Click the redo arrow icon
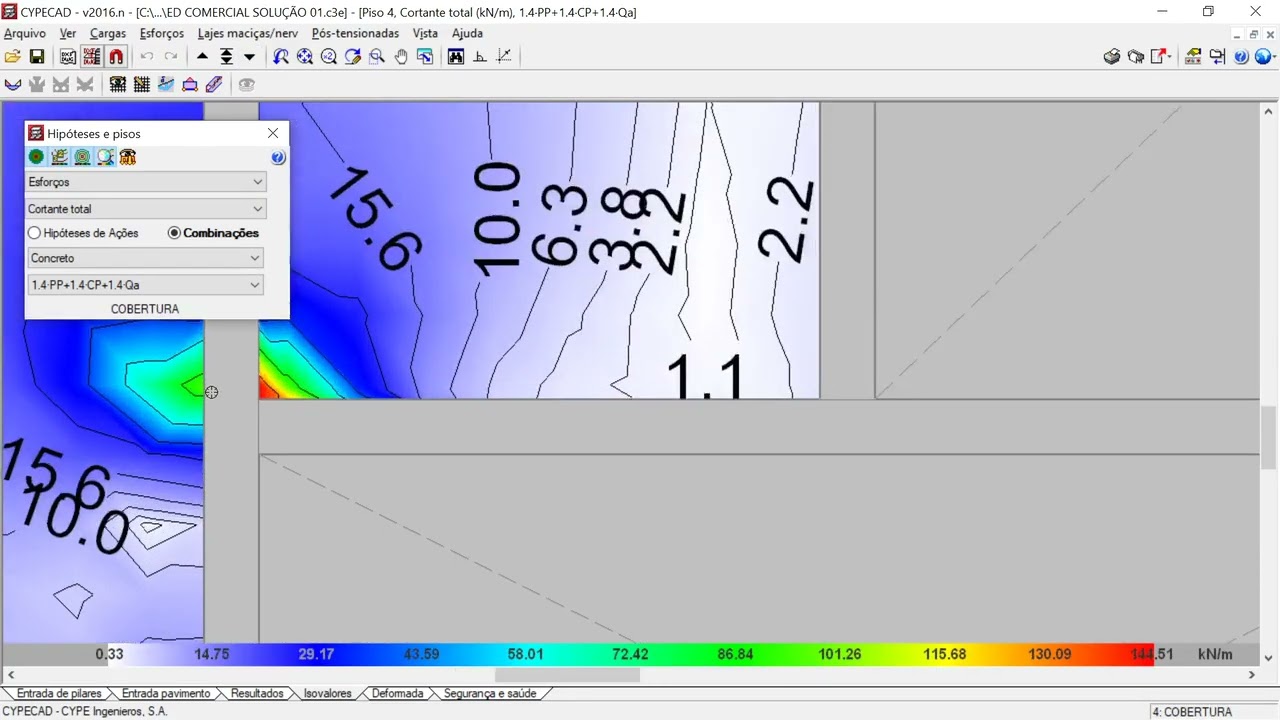Screen dimensions: 1280x720 (x=171, y=57)
